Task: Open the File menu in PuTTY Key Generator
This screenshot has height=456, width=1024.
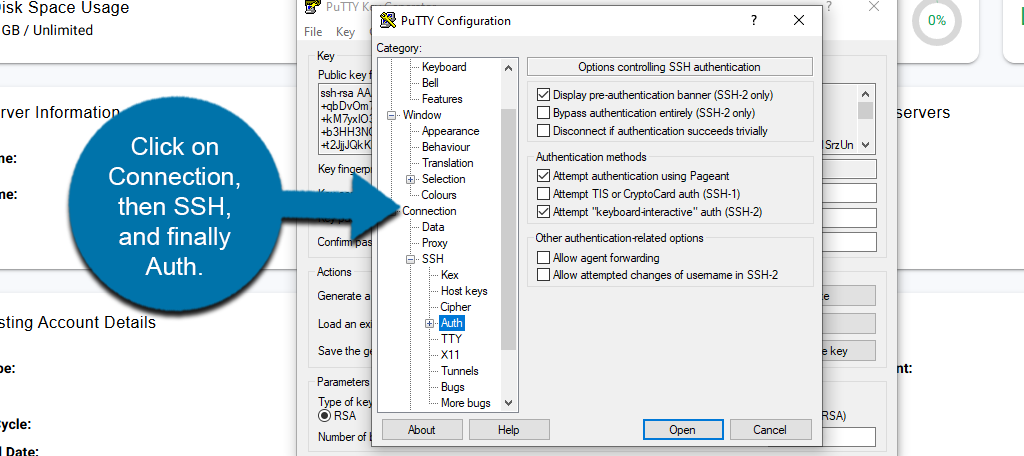Action: (x=313, y=32)
